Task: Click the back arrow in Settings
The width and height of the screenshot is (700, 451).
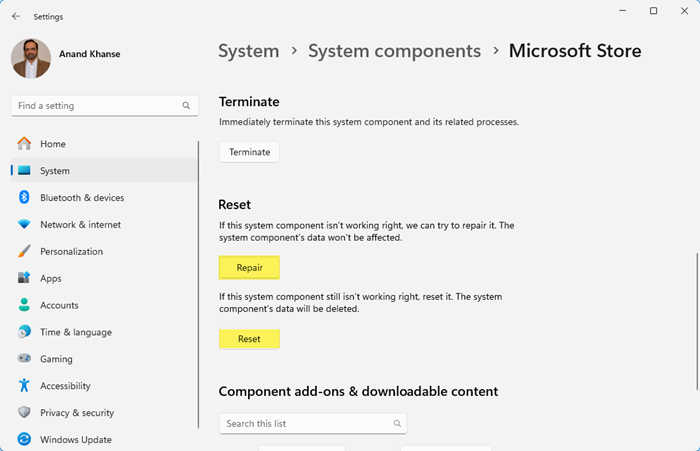Action: coord(15,16)
